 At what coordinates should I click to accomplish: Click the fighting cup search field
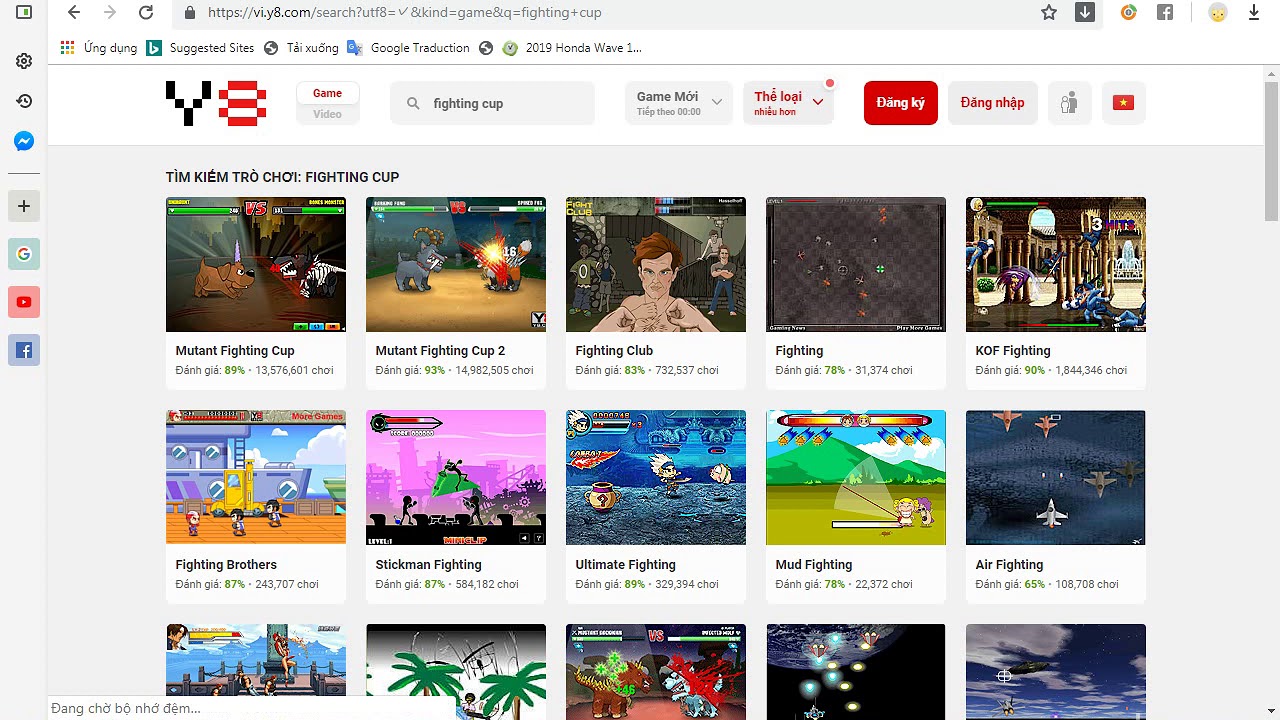(x=492, y=103)
